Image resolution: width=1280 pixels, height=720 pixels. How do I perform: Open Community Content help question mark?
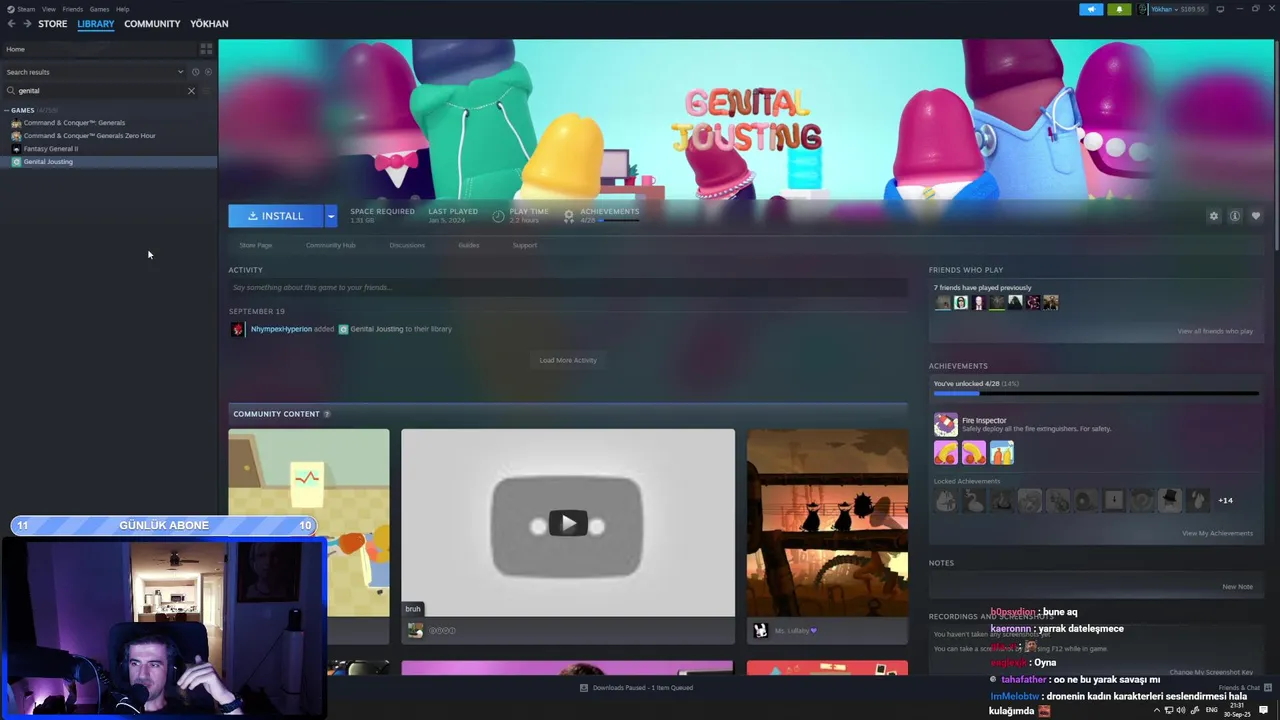click(x=327, y=414)
